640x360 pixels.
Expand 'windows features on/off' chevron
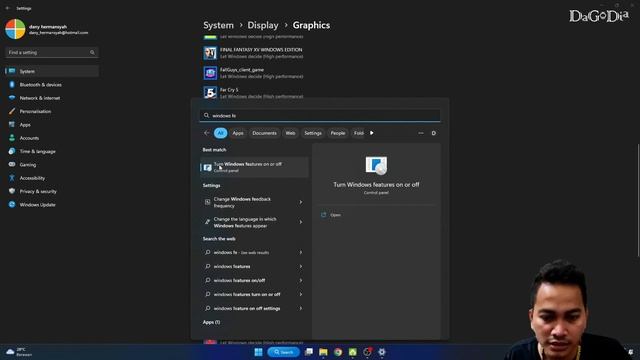tap(301, 280)
